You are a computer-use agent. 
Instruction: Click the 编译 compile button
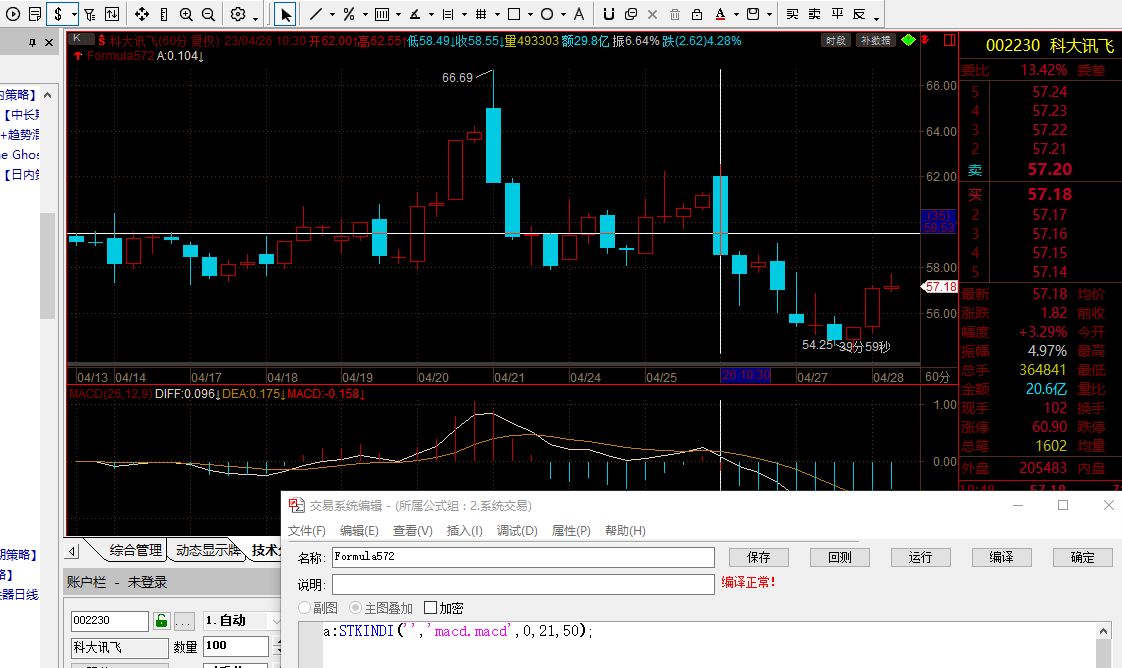1001,557
